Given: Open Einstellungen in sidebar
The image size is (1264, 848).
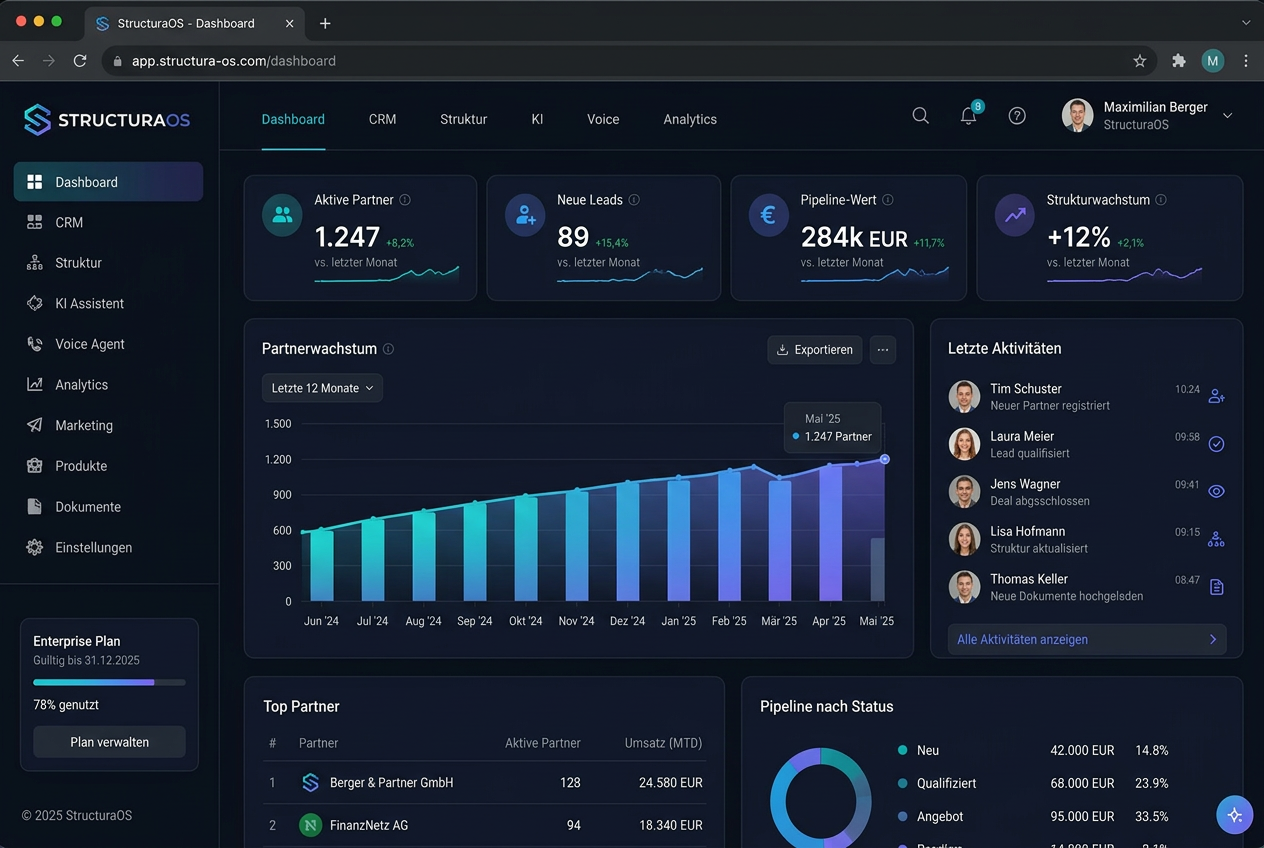Looking at the screenshot, I should click(108, 548).
